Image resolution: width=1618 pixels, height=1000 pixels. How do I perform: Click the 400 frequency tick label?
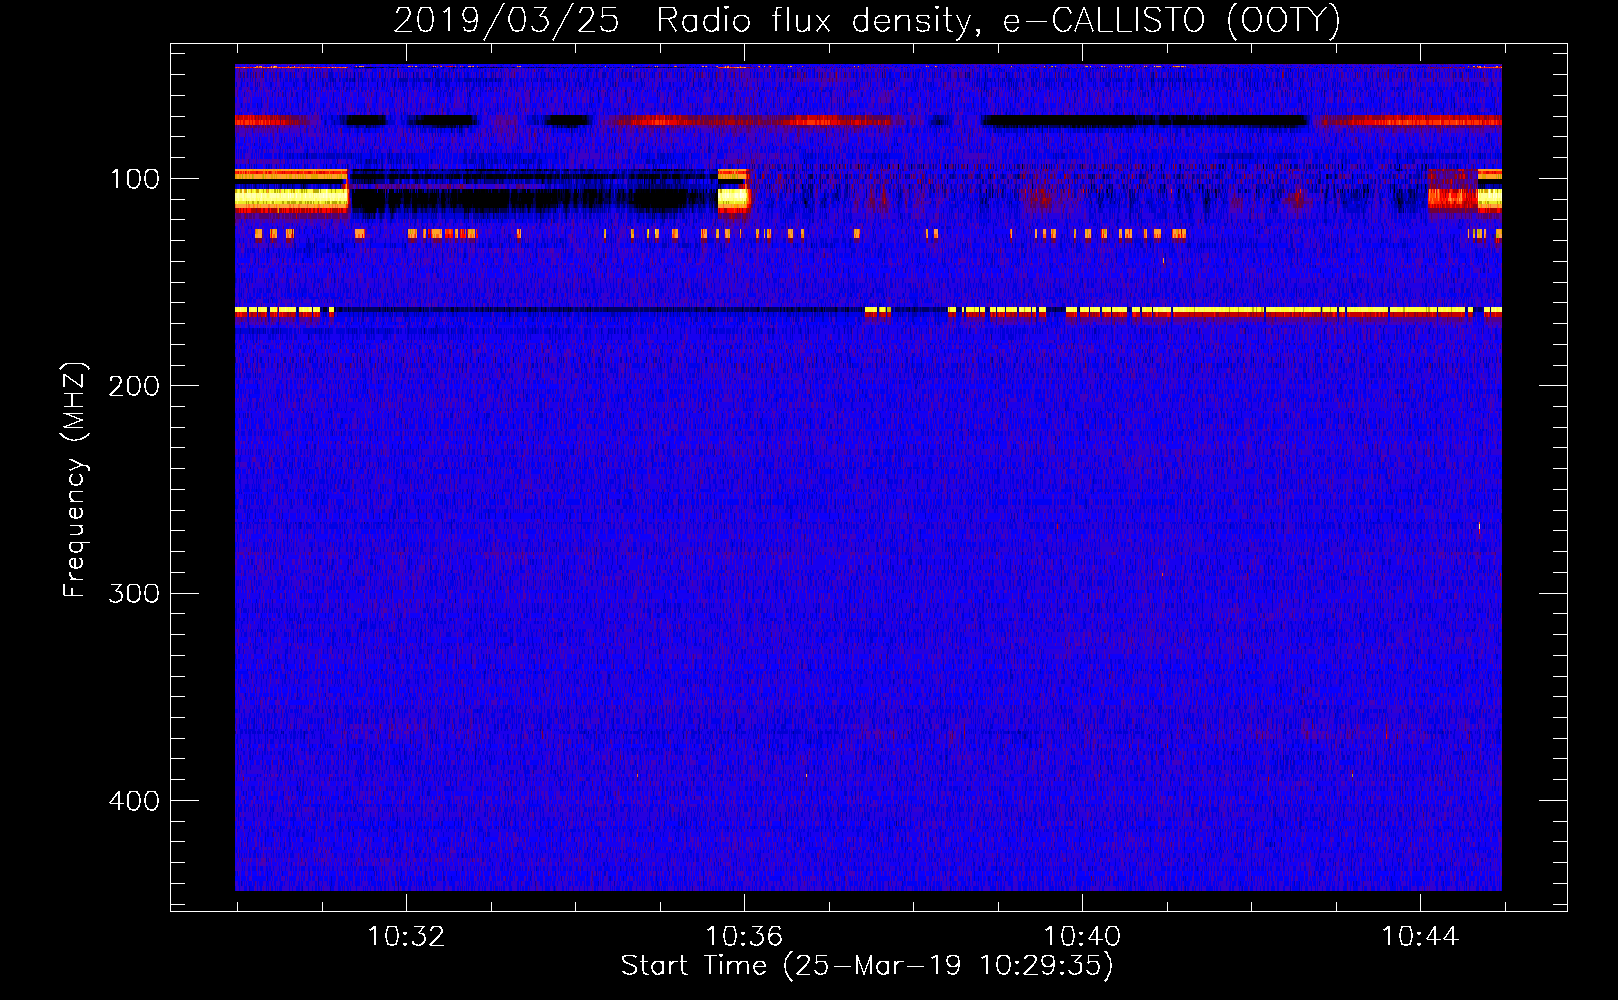tap(134, 801)
